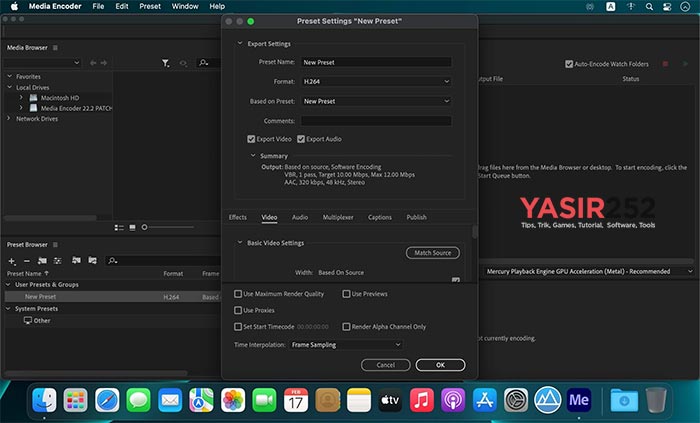Click the preset settings sliders icon
The width and height of the screenshot is (700, 423).
58,261
